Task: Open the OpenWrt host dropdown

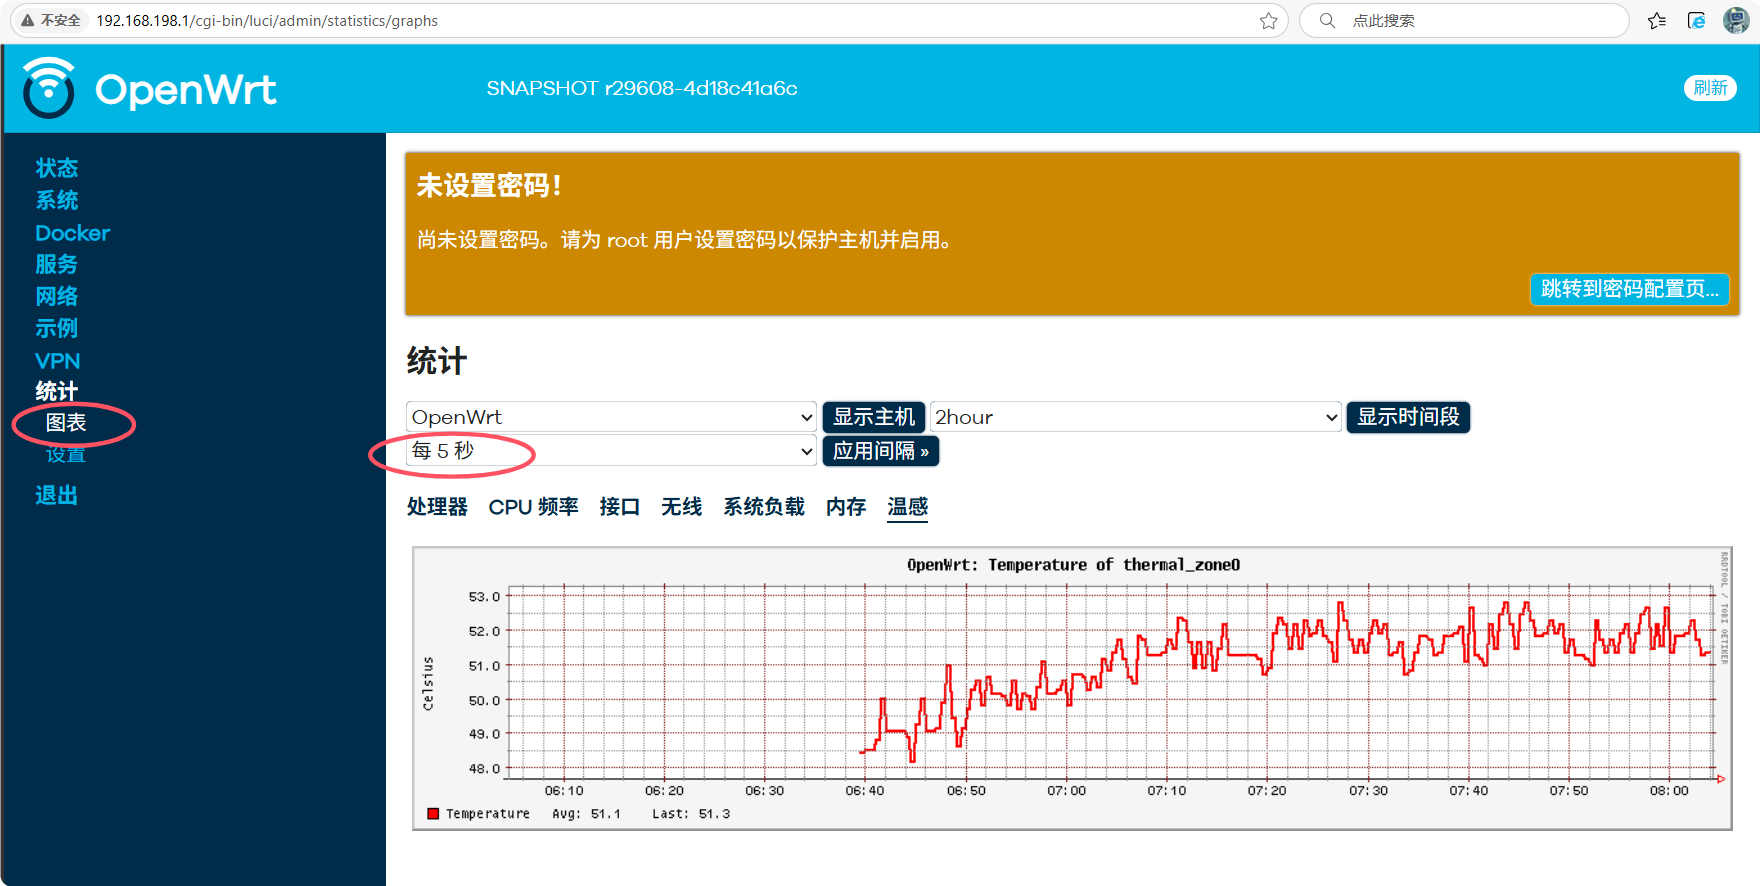Action: (x=611, y=417)
